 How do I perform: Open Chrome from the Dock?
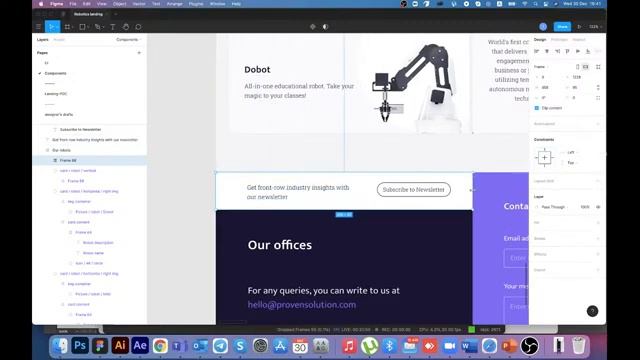pyautogui.click(x=160, y=346)
